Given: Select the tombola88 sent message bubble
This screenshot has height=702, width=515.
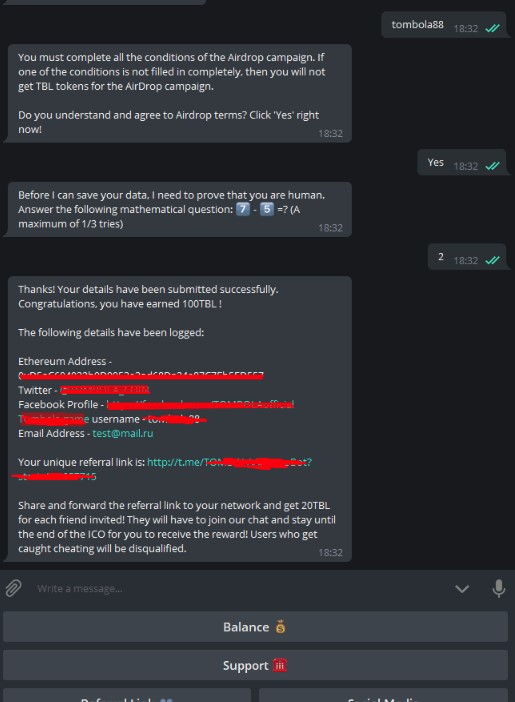Looking at the screenshot, I should point(444,25).
